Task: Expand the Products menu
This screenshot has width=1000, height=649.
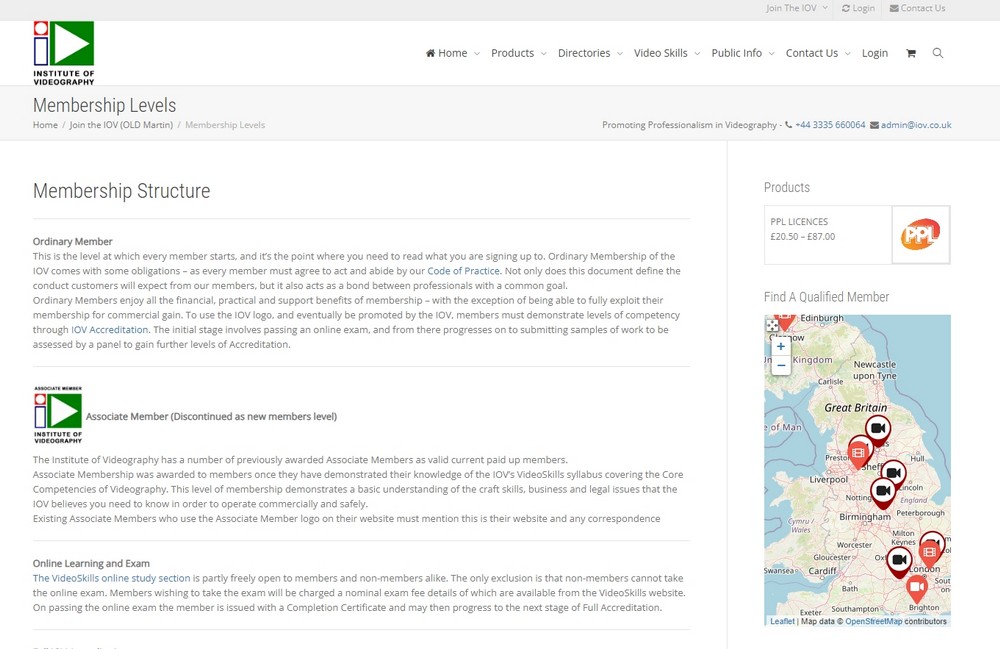Action: point(518,53)
